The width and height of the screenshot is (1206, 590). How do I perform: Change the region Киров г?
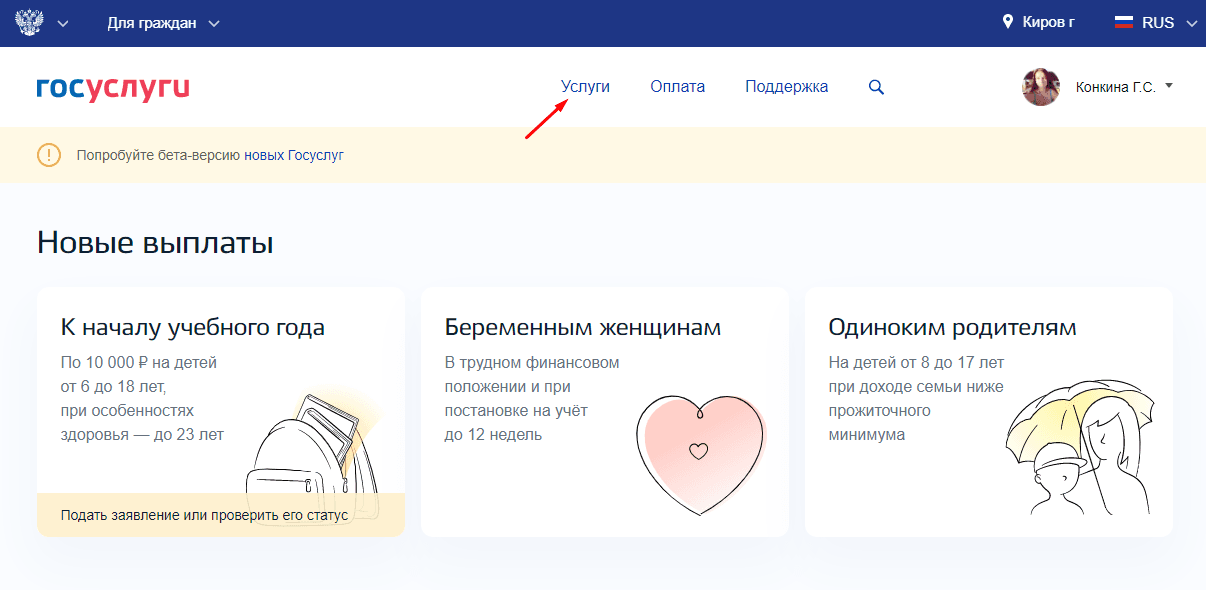tap(1048, 22)
